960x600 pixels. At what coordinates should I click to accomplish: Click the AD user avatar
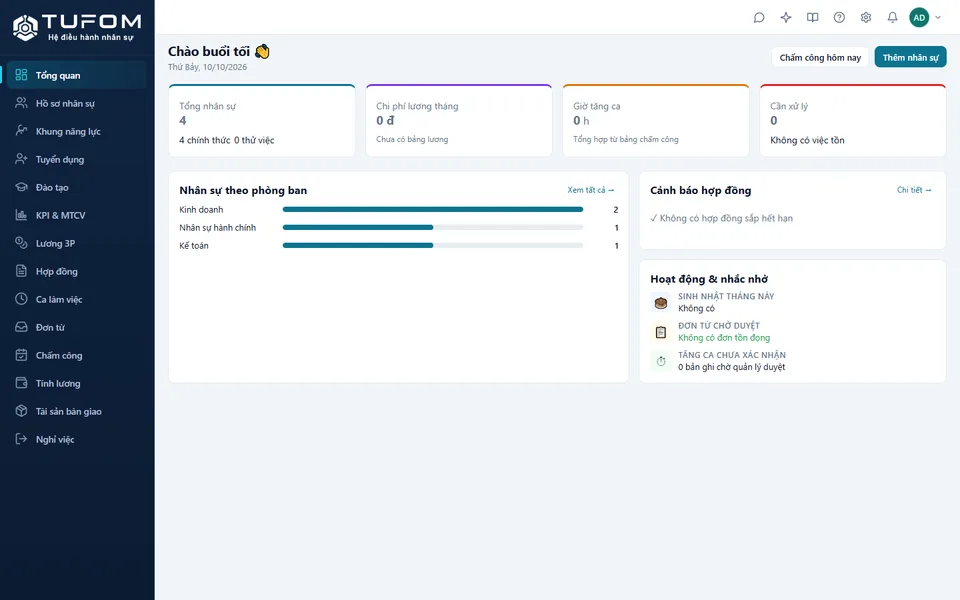pyautogui.click(x=919, y=18)
